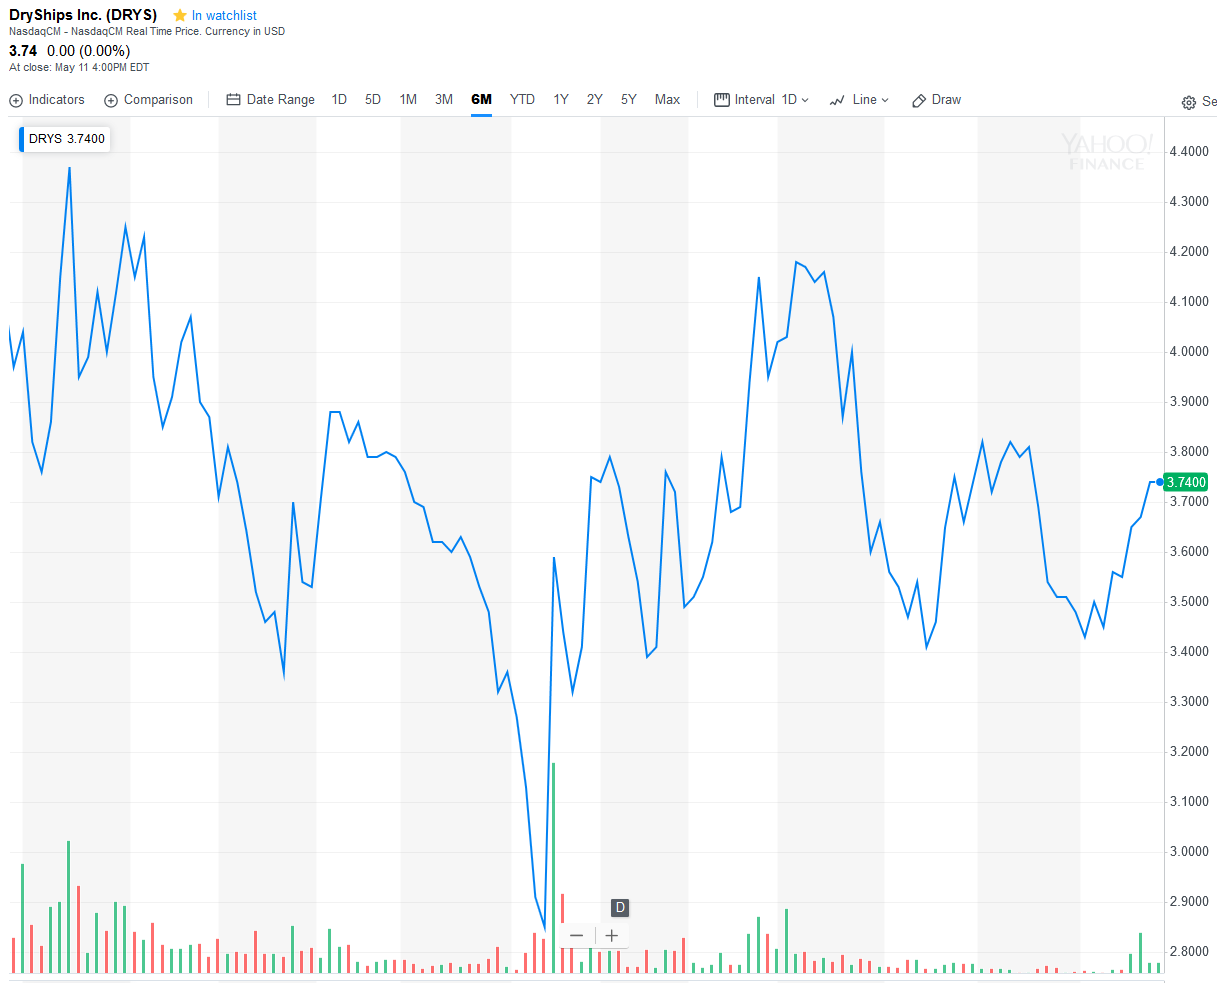Select the 2Y range
Viewport: 1217px width, 983px height.
pyautogui.click(x=595, y=100)
